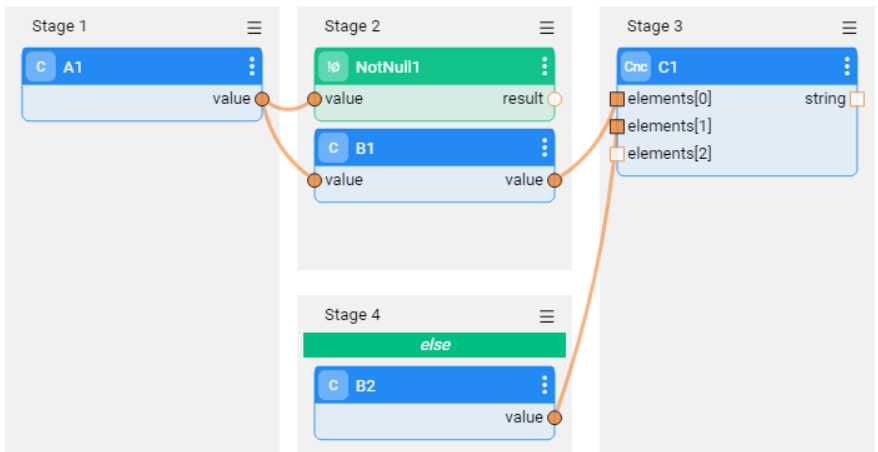
Task: Open the C1 node options kebab menu
Action: (847, 67)
